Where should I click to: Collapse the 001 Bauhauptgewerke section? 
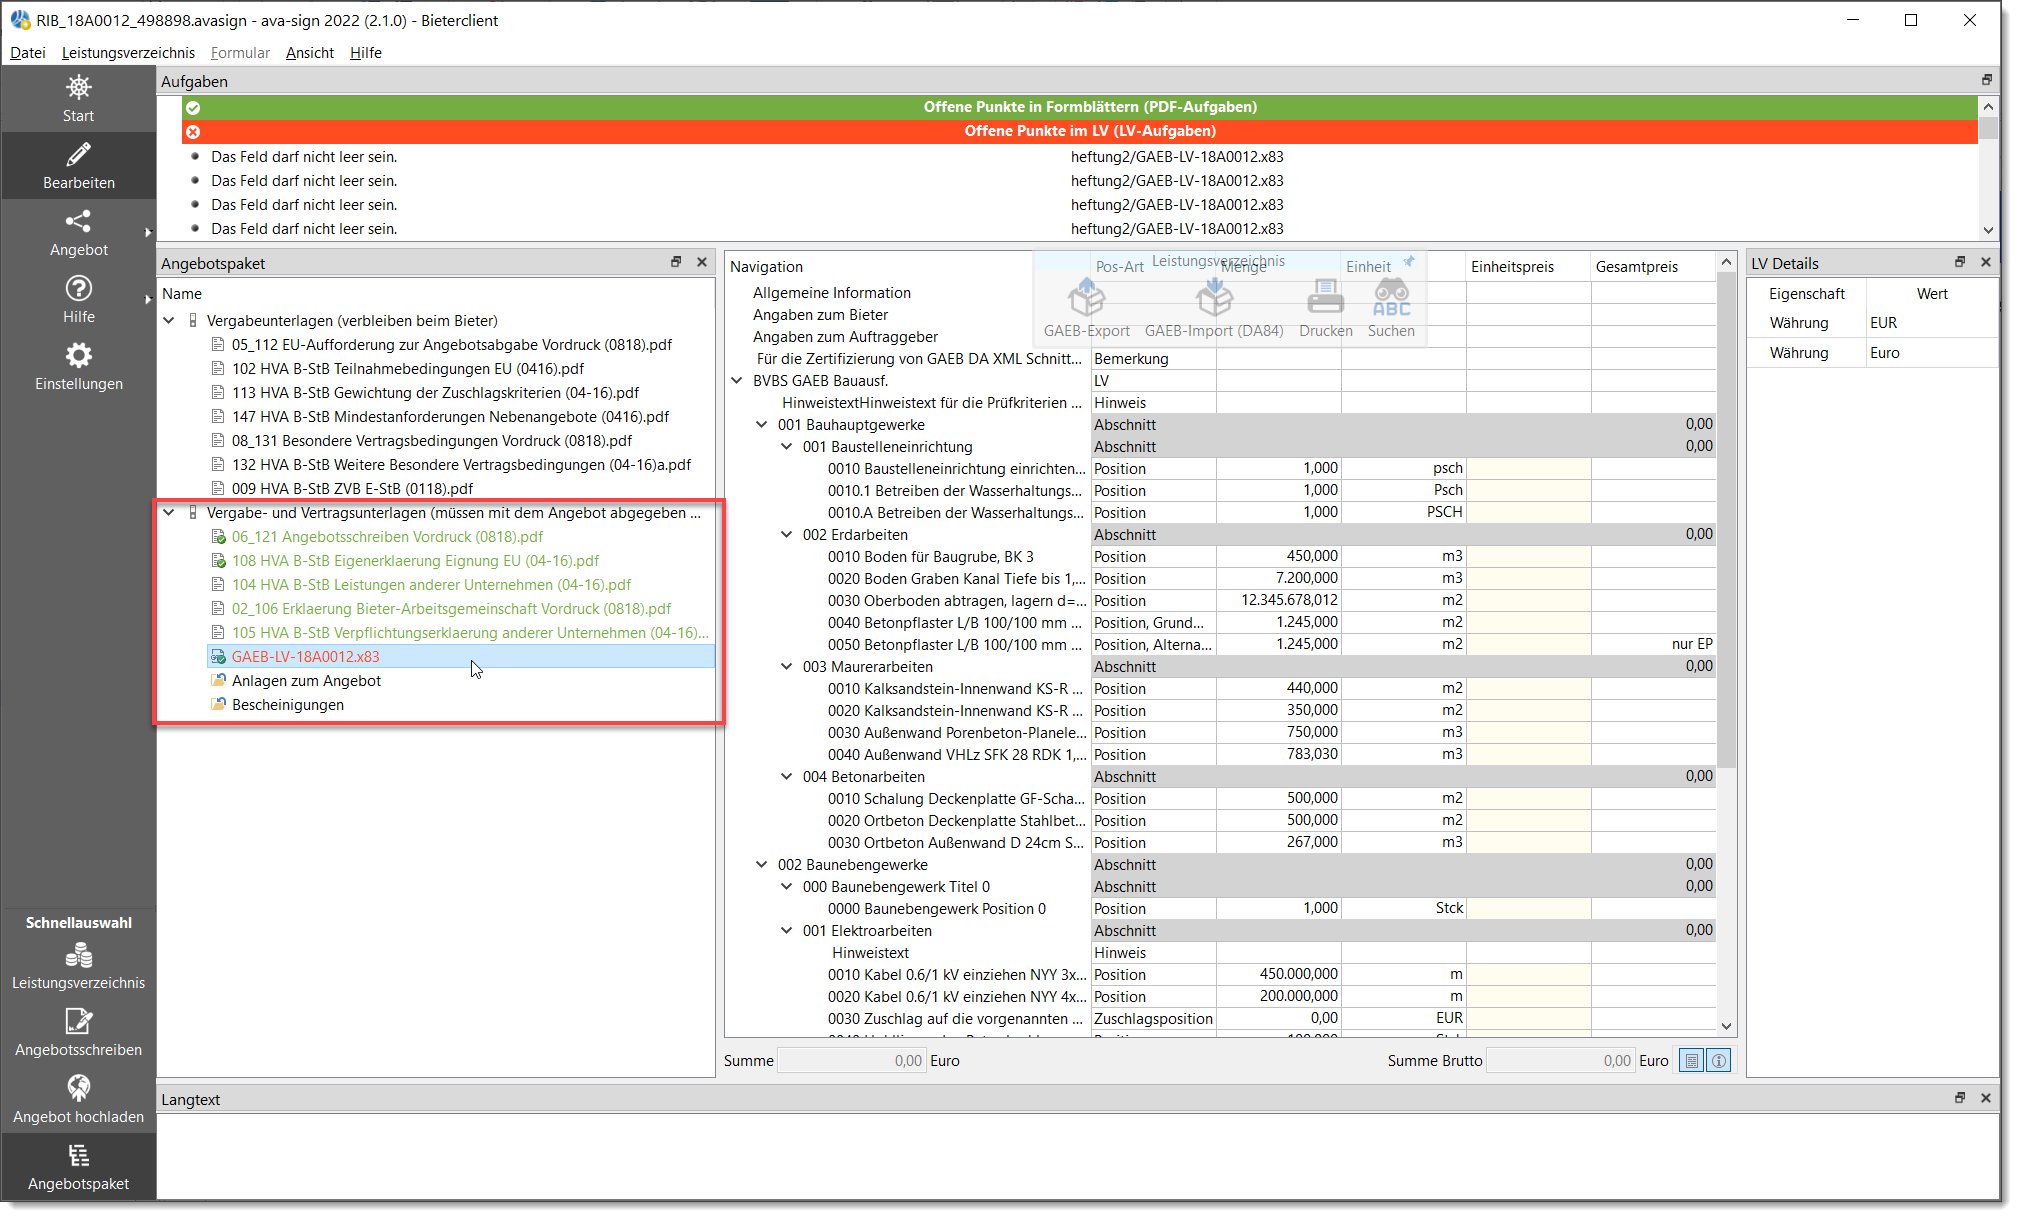pyautogui.click(x=762, y=425)
